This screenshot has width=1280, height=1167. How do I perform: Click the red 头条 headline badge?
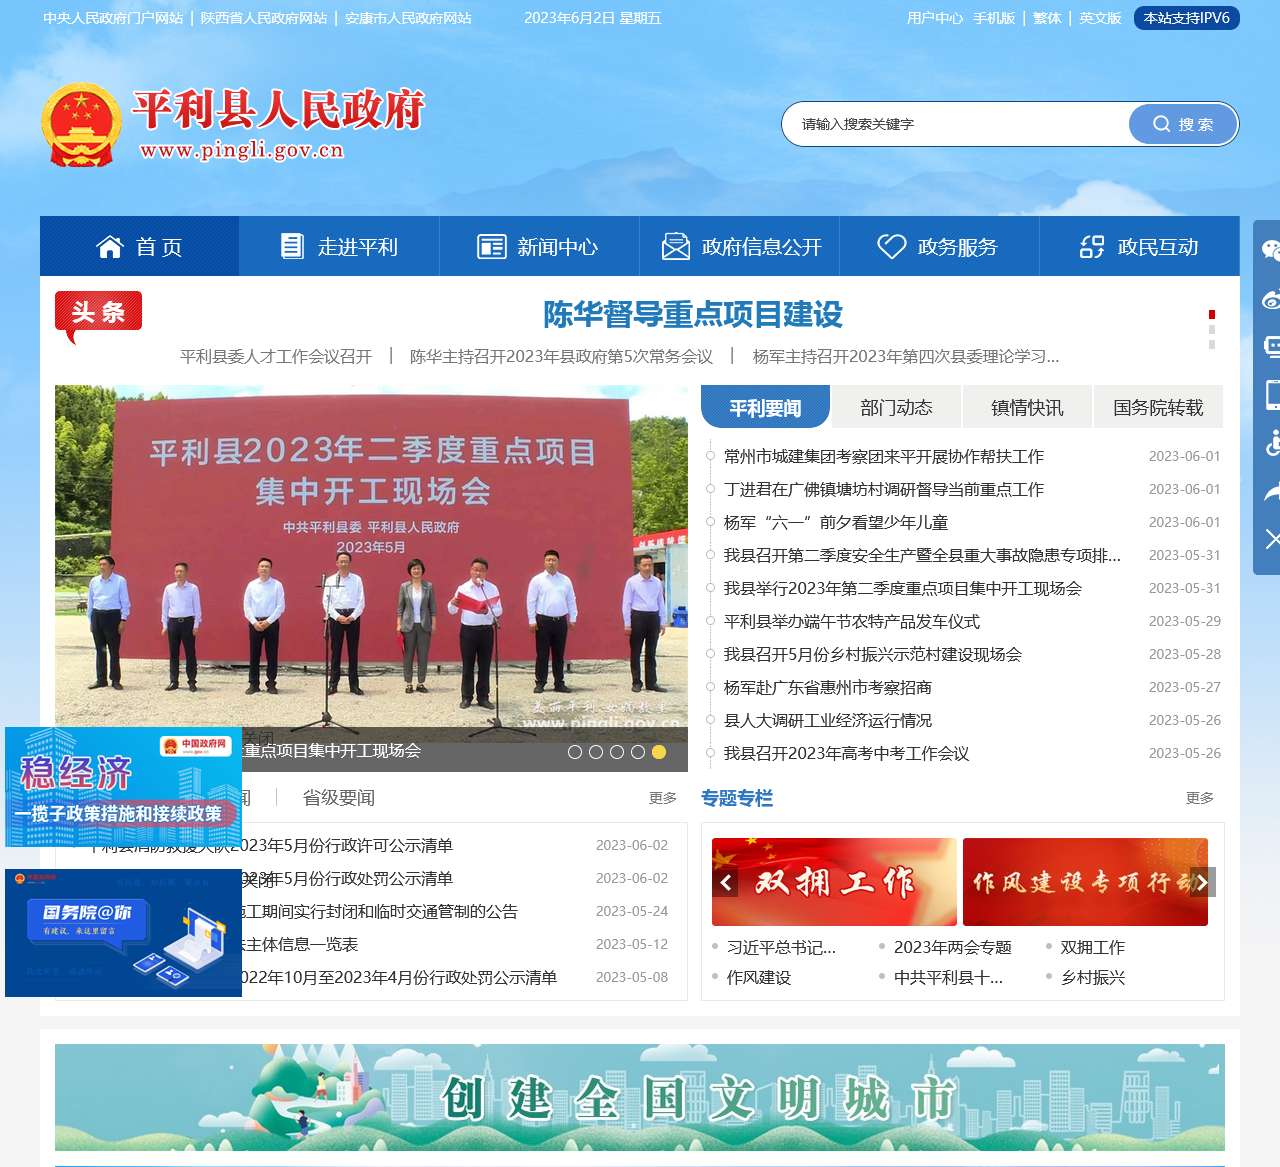coord(97,311)
